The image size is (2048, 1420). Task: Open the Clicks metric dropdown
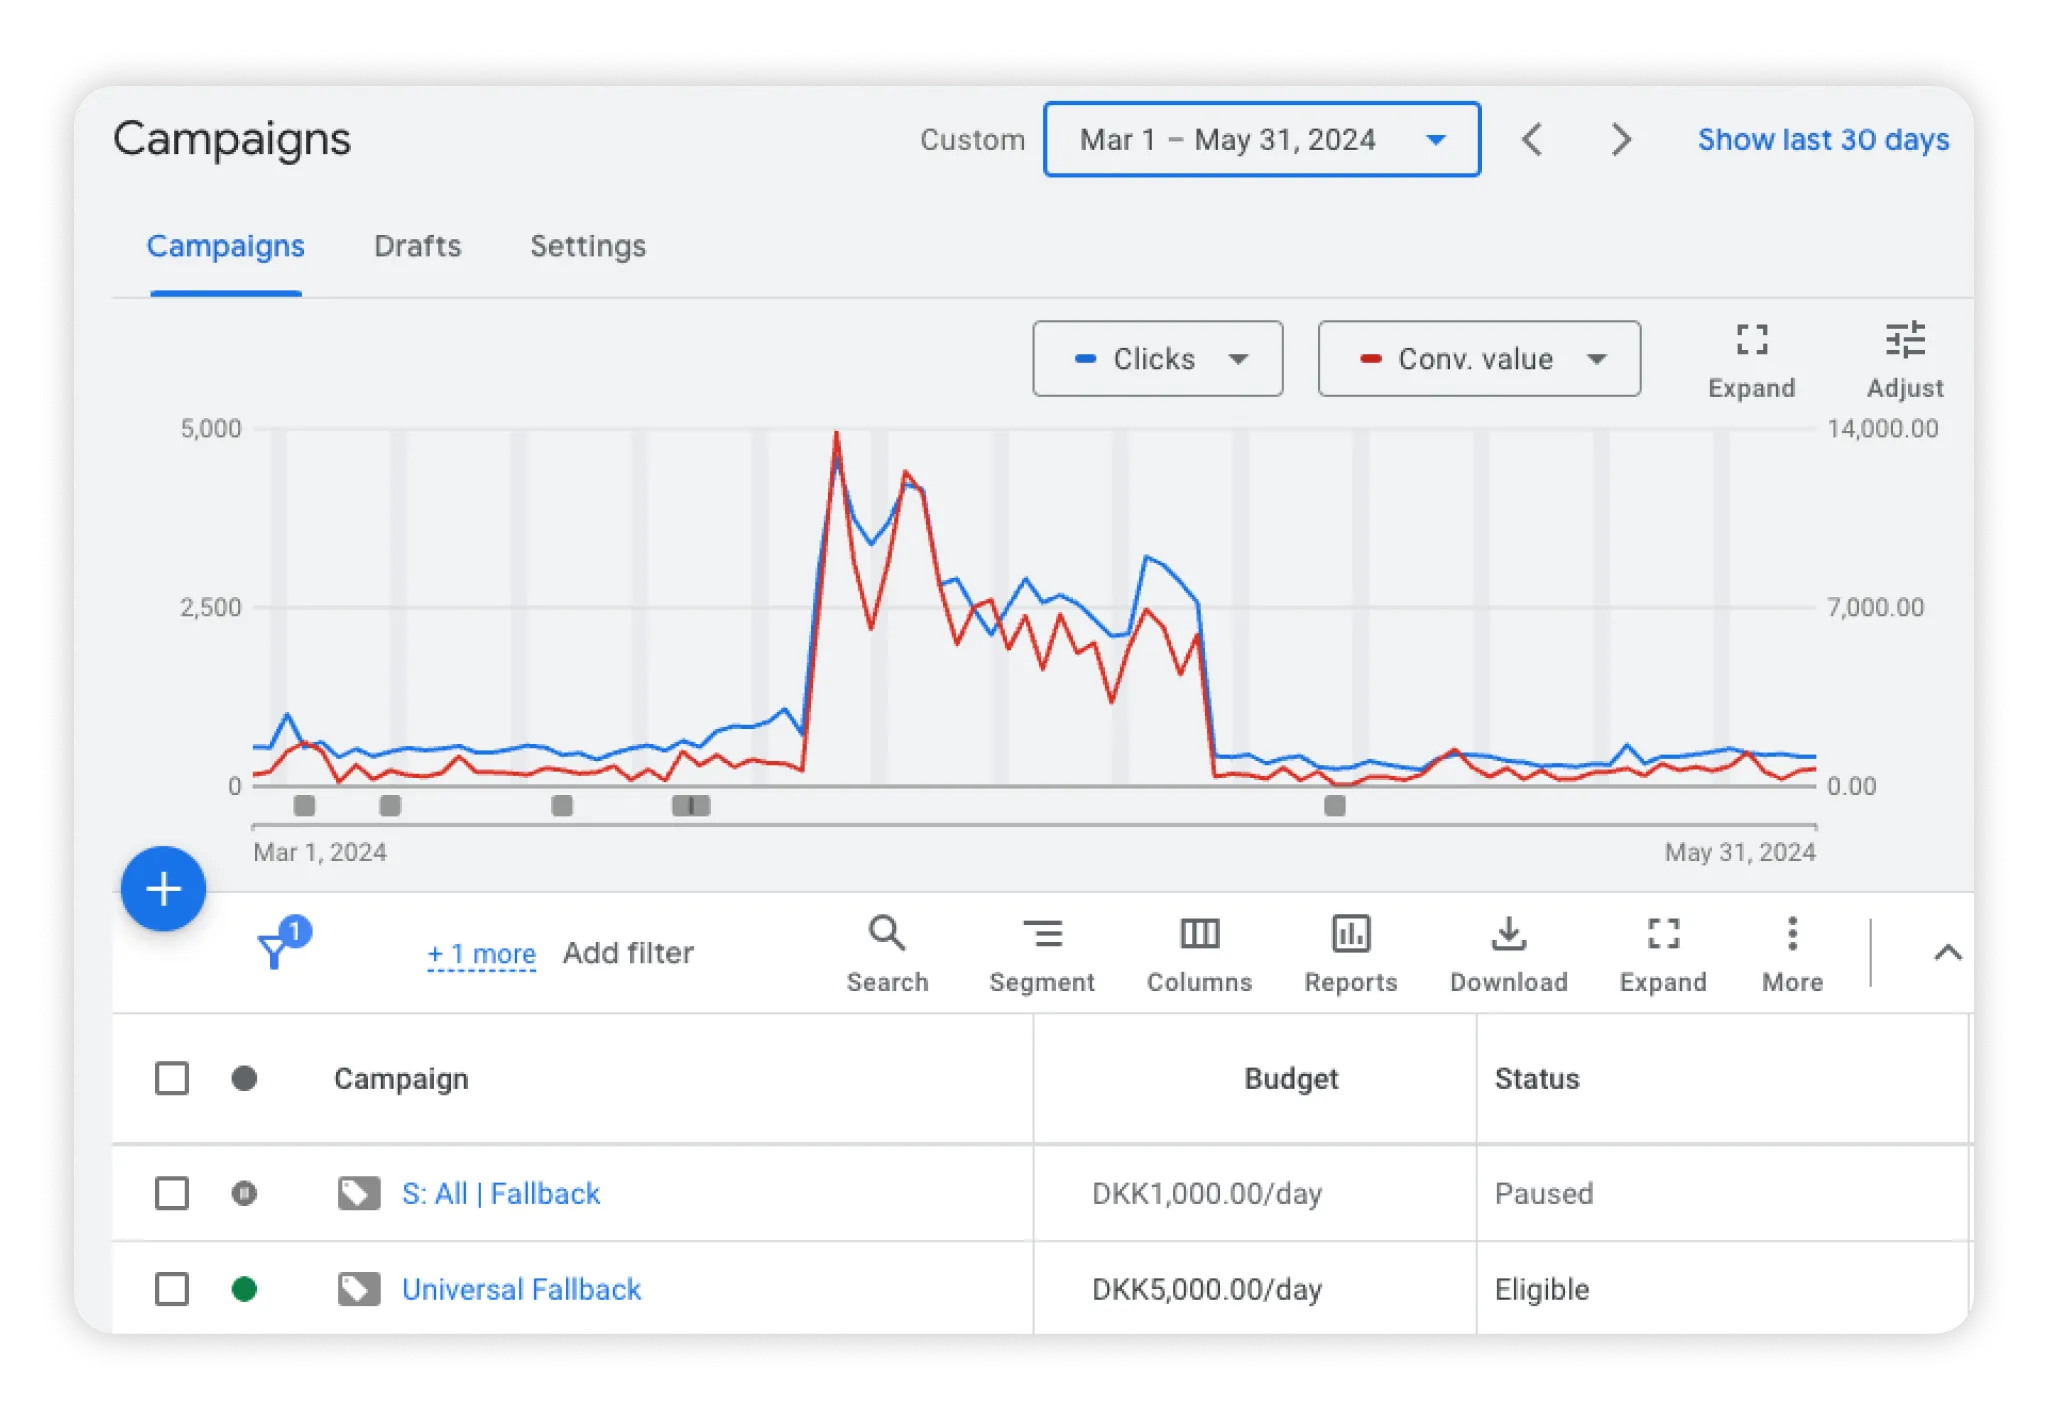1158,359
